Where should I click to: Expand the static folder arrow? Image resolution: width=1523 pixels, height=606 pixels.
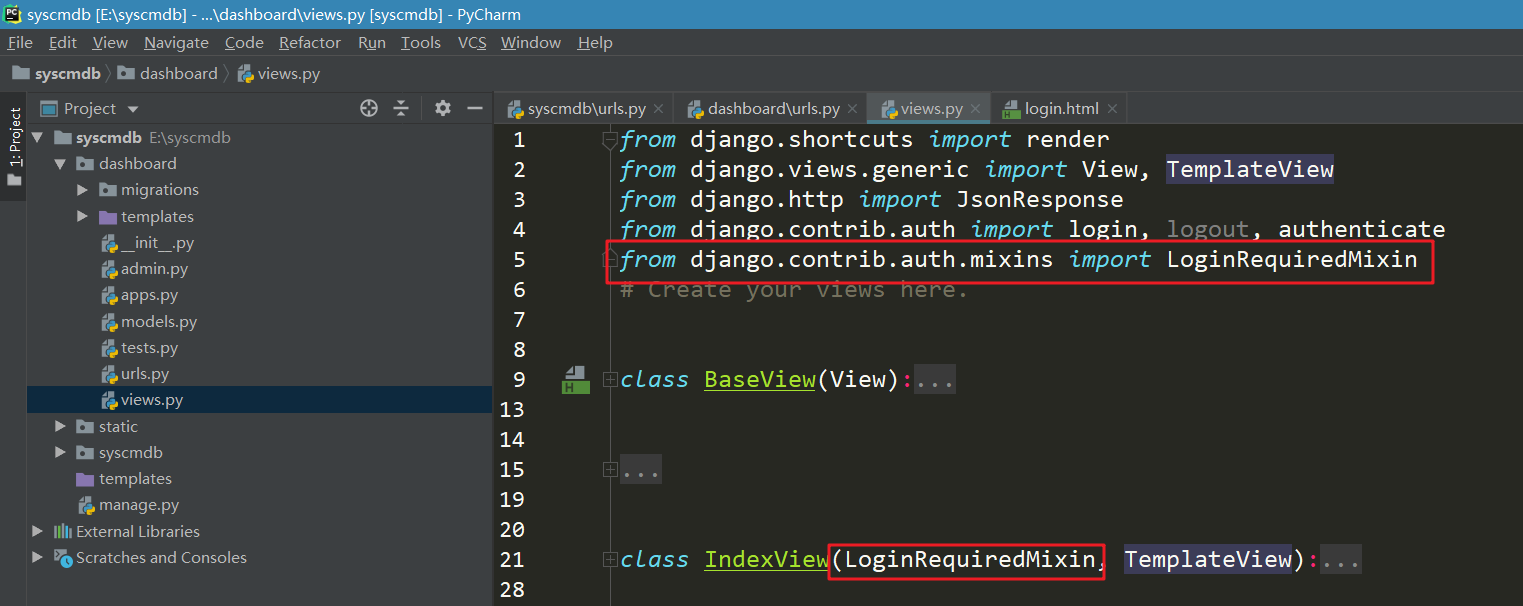pyautogui.click(x=60, y=426)
